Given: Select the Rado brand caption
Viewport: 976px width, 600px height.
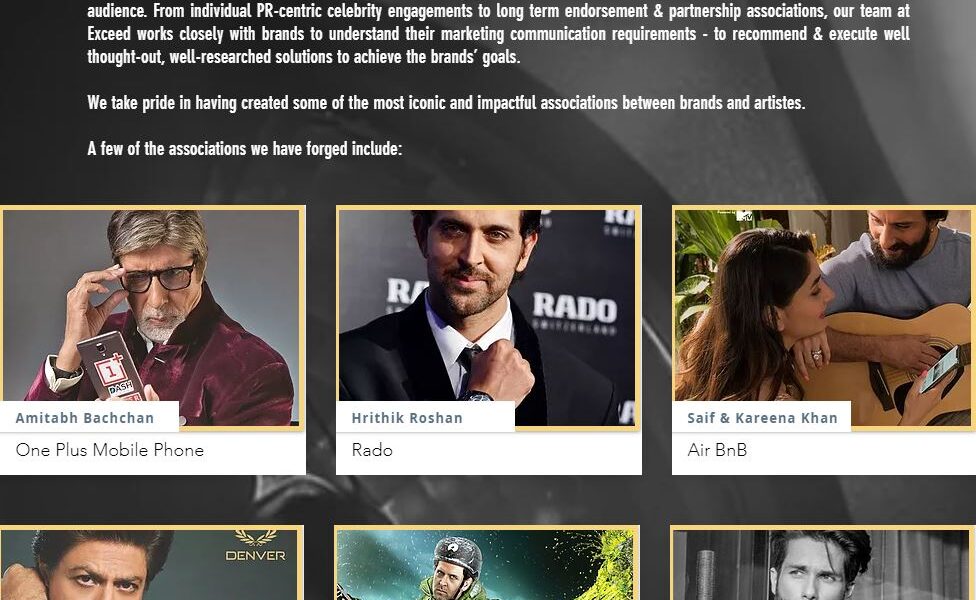Looking at the screenshot, I should (372, 450).
